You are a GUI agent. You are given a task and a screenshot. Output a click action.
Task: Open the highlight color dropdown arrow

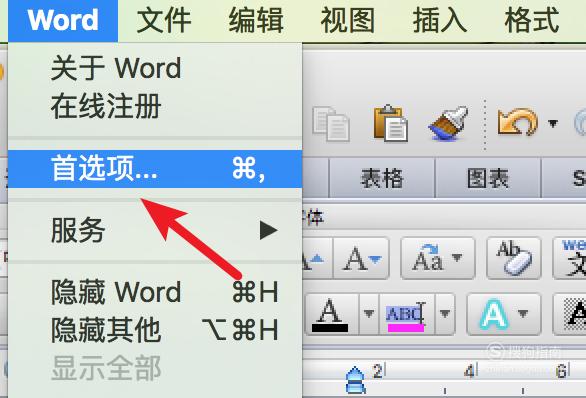pyautogui.click(x=445, y=314)
